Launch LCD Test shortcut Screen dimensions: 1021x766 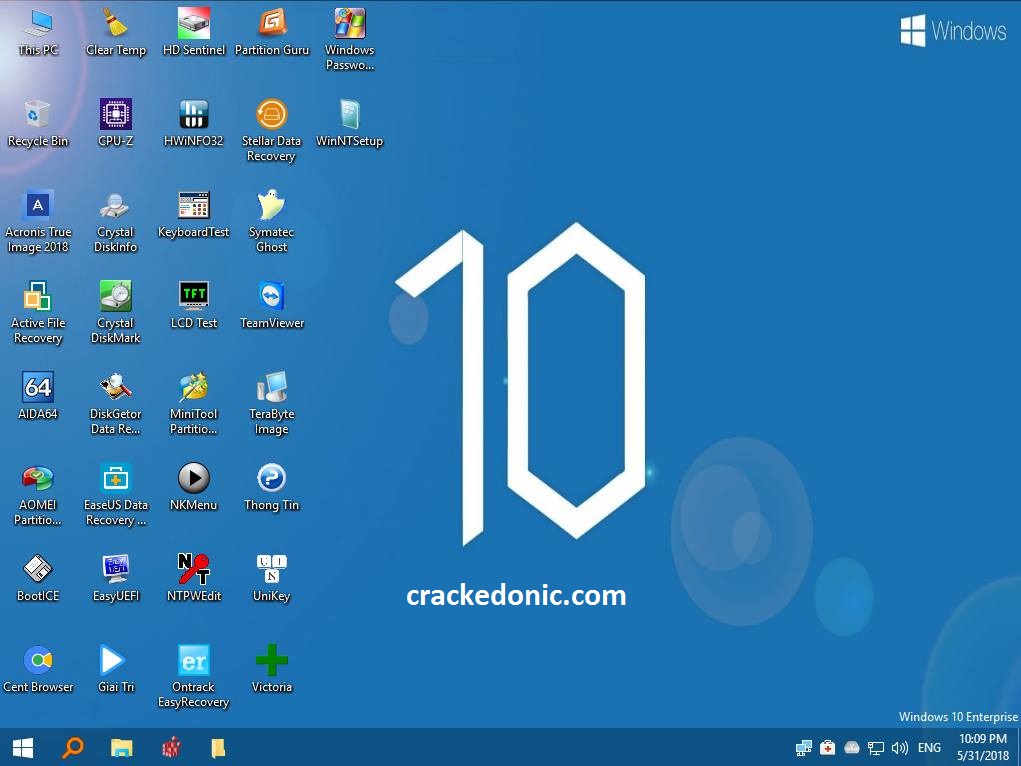click(x=193, y=306)
